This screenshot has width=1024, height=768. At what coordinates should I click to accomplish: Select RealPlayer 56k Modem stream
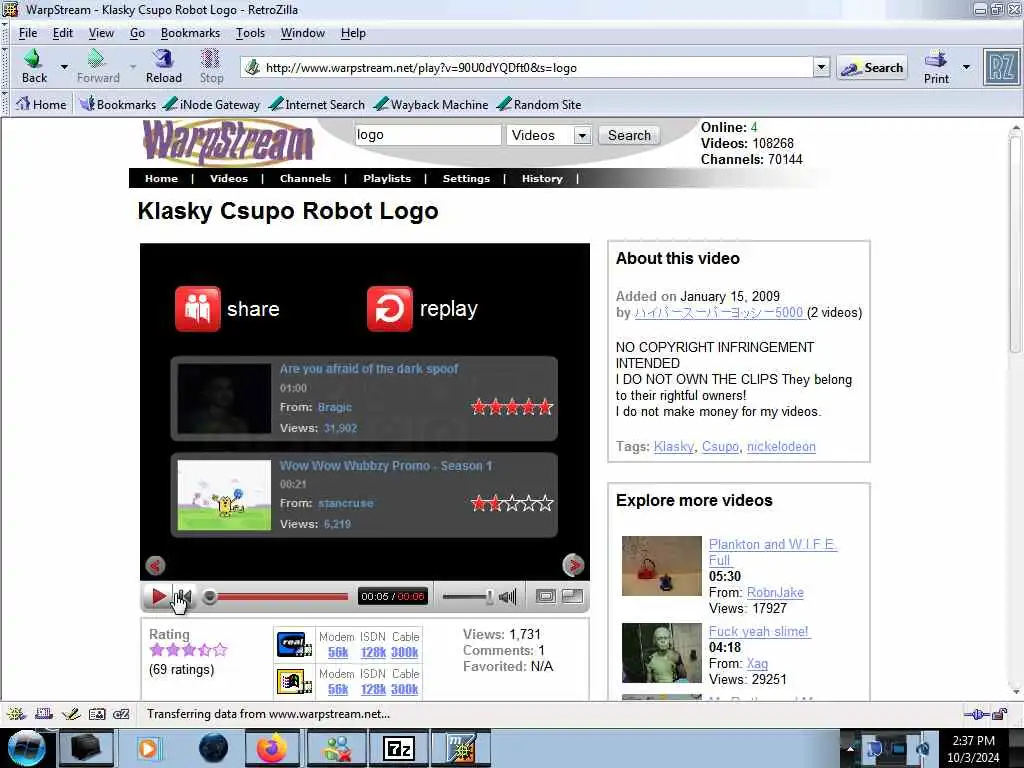pos(338,652)
